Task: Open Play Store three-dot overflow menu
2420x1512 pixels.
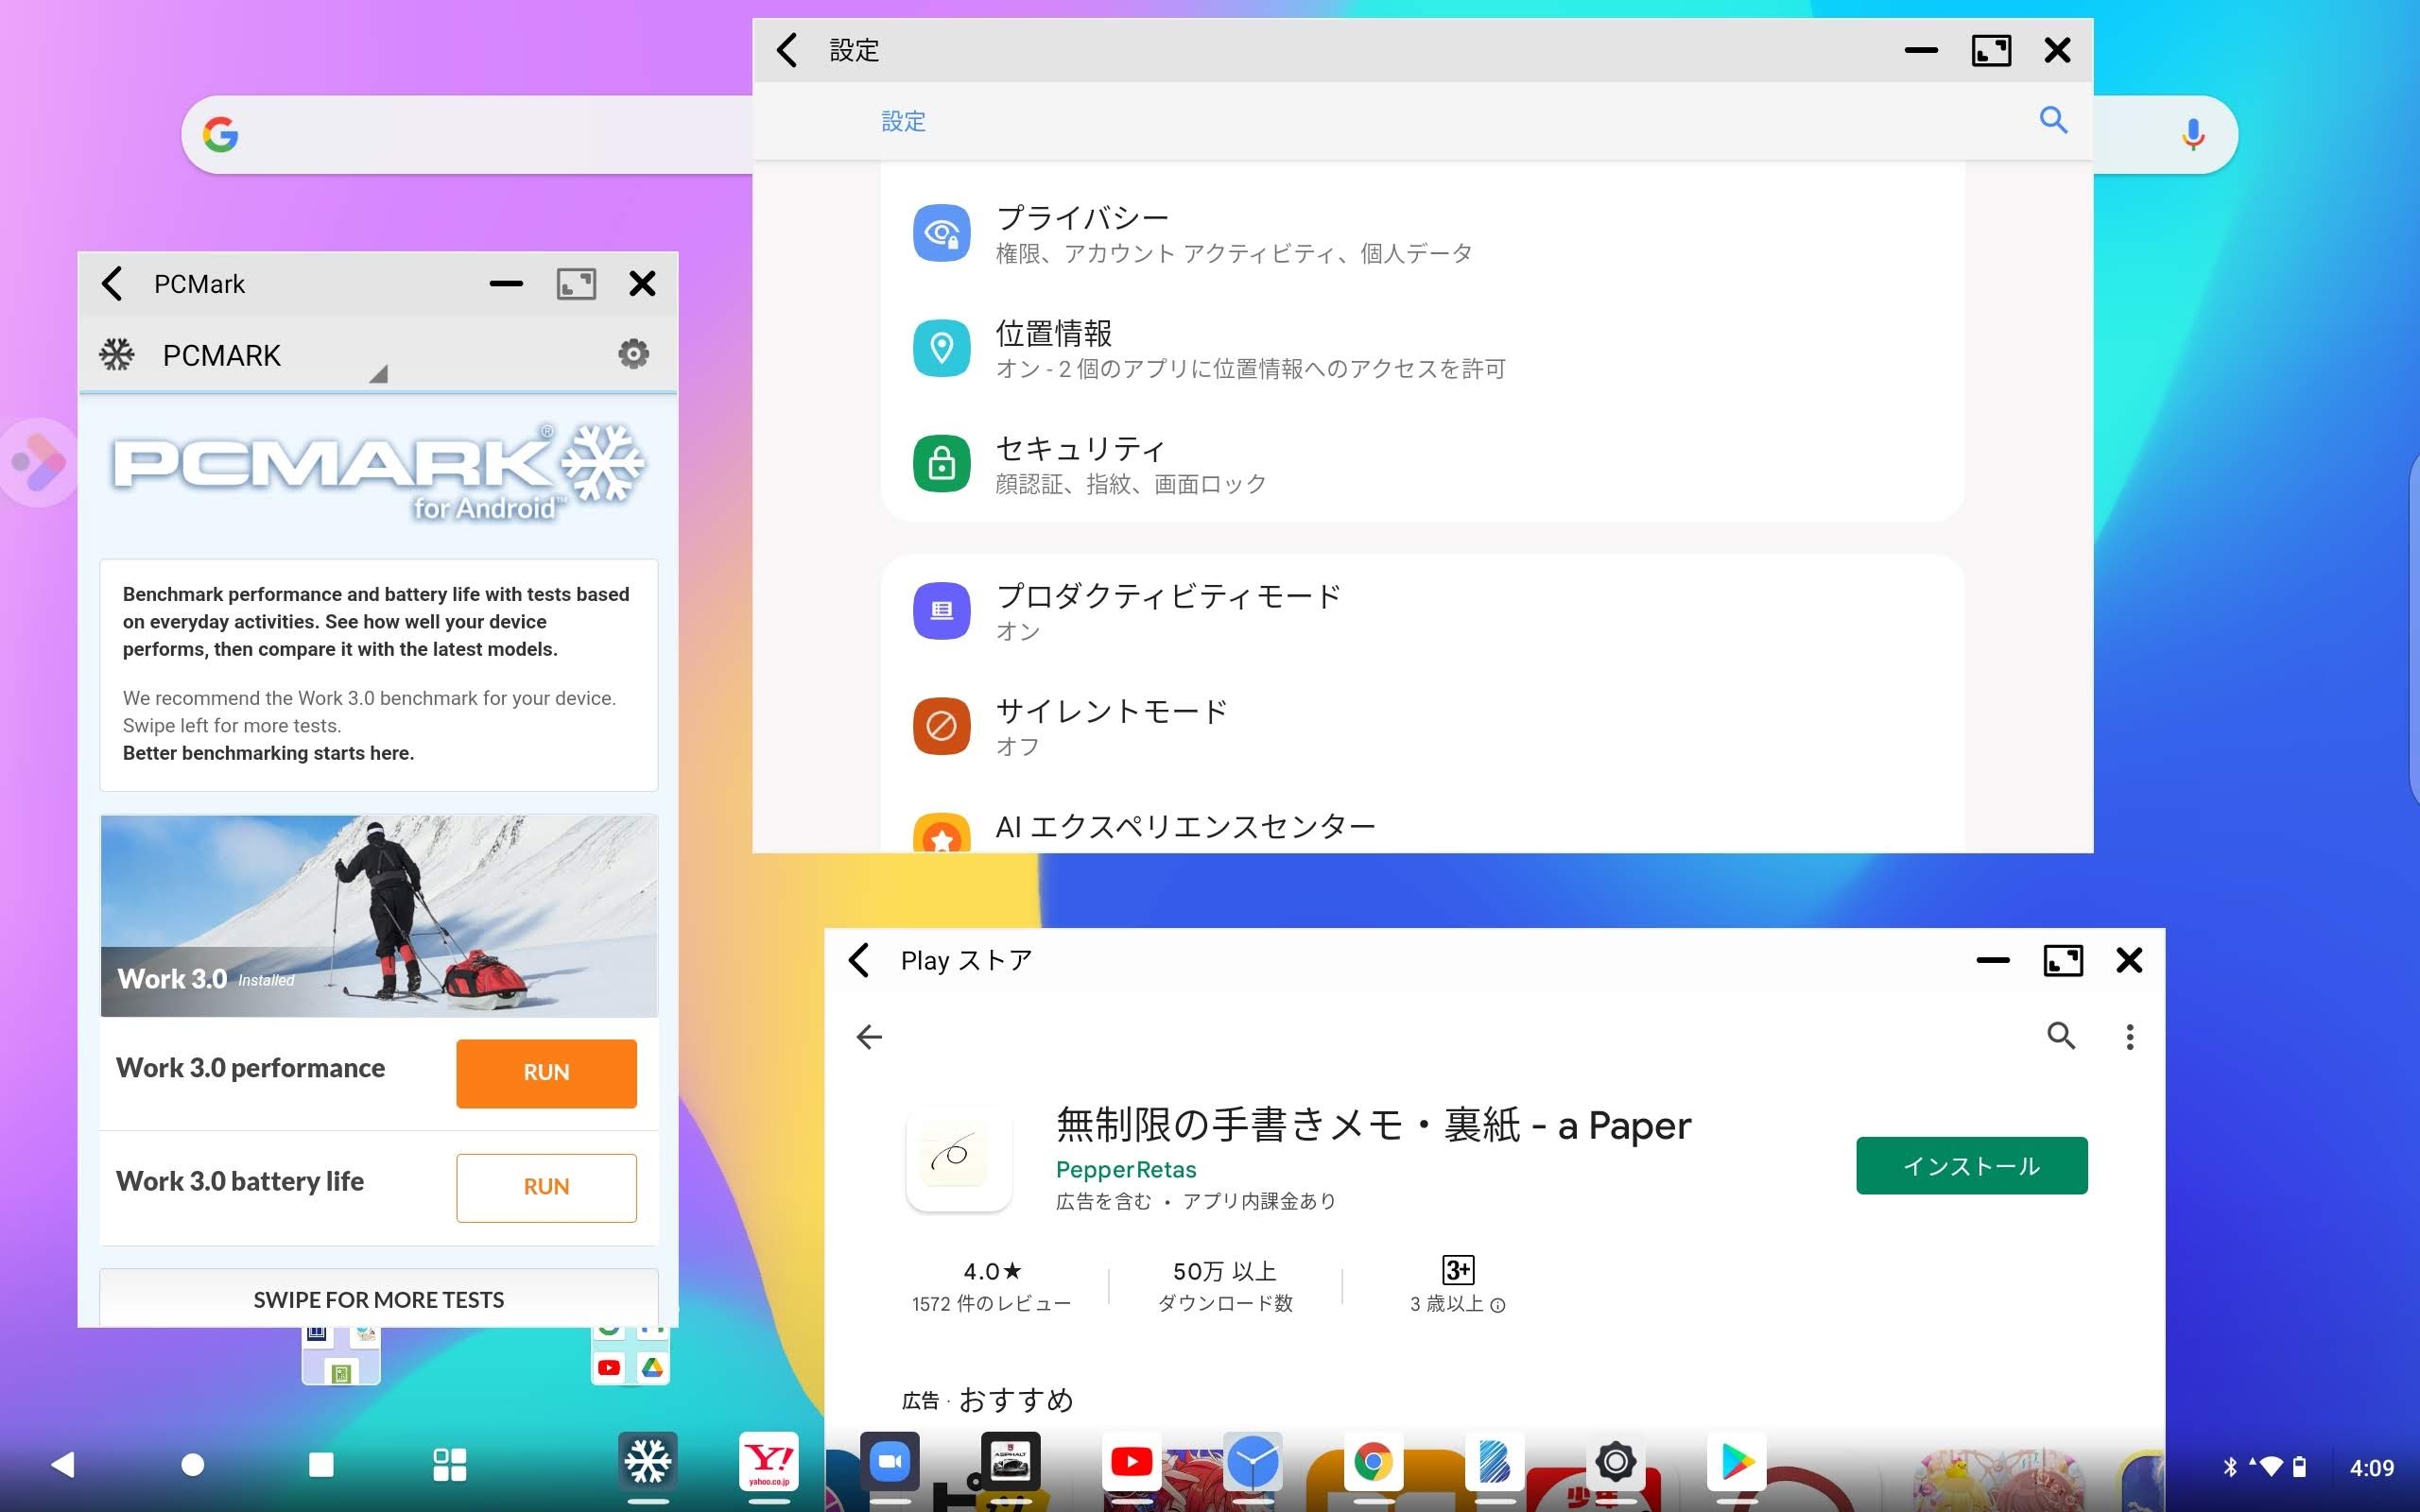Action: point(2130,1036)
